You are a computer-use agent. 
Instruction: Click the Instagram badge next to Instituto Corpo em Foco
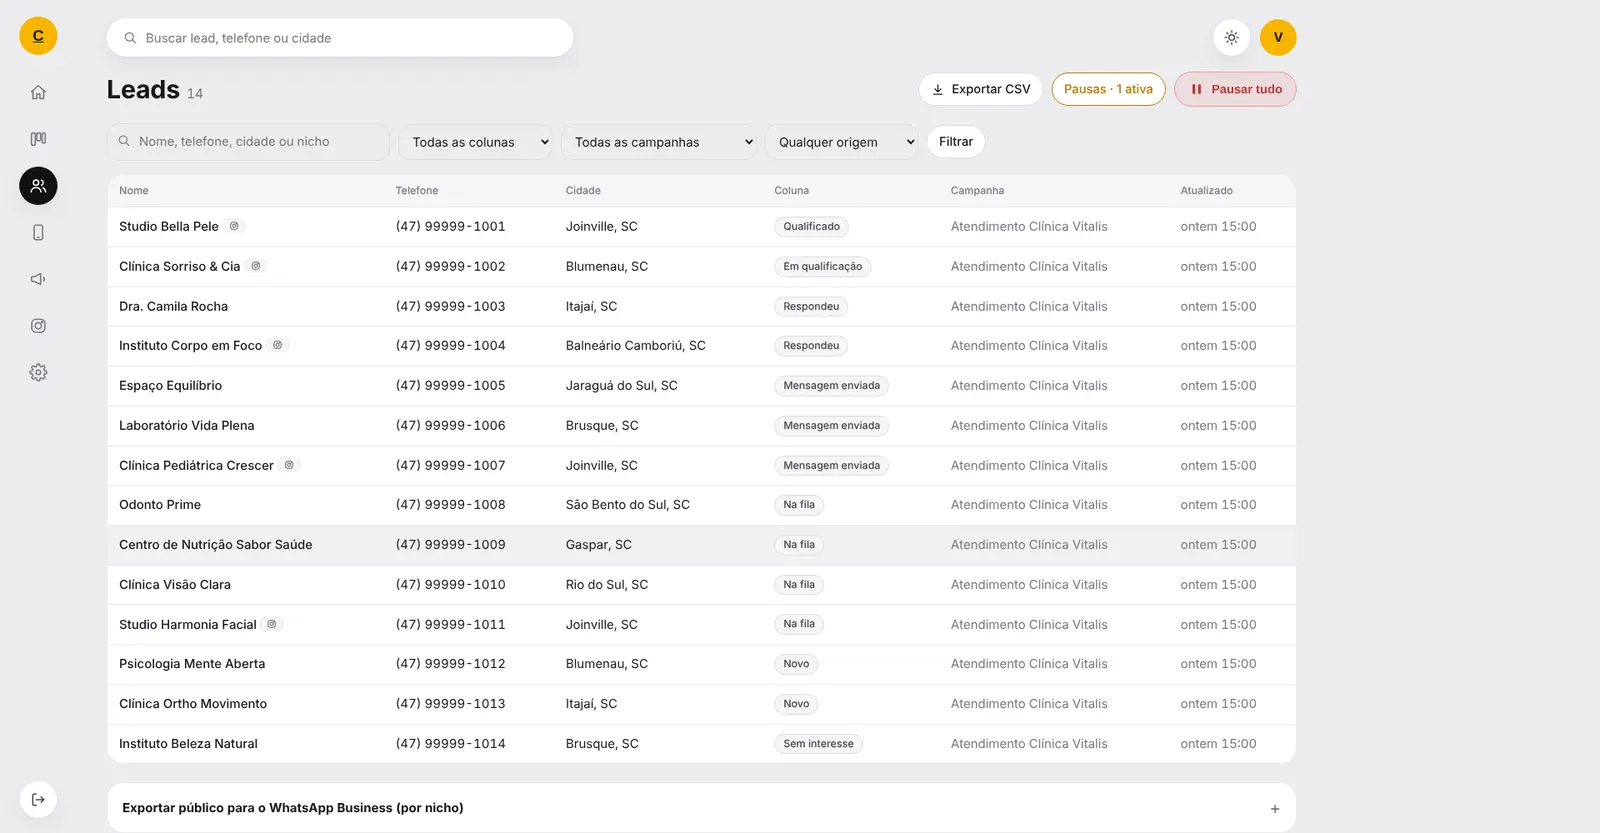click(278, 345)
